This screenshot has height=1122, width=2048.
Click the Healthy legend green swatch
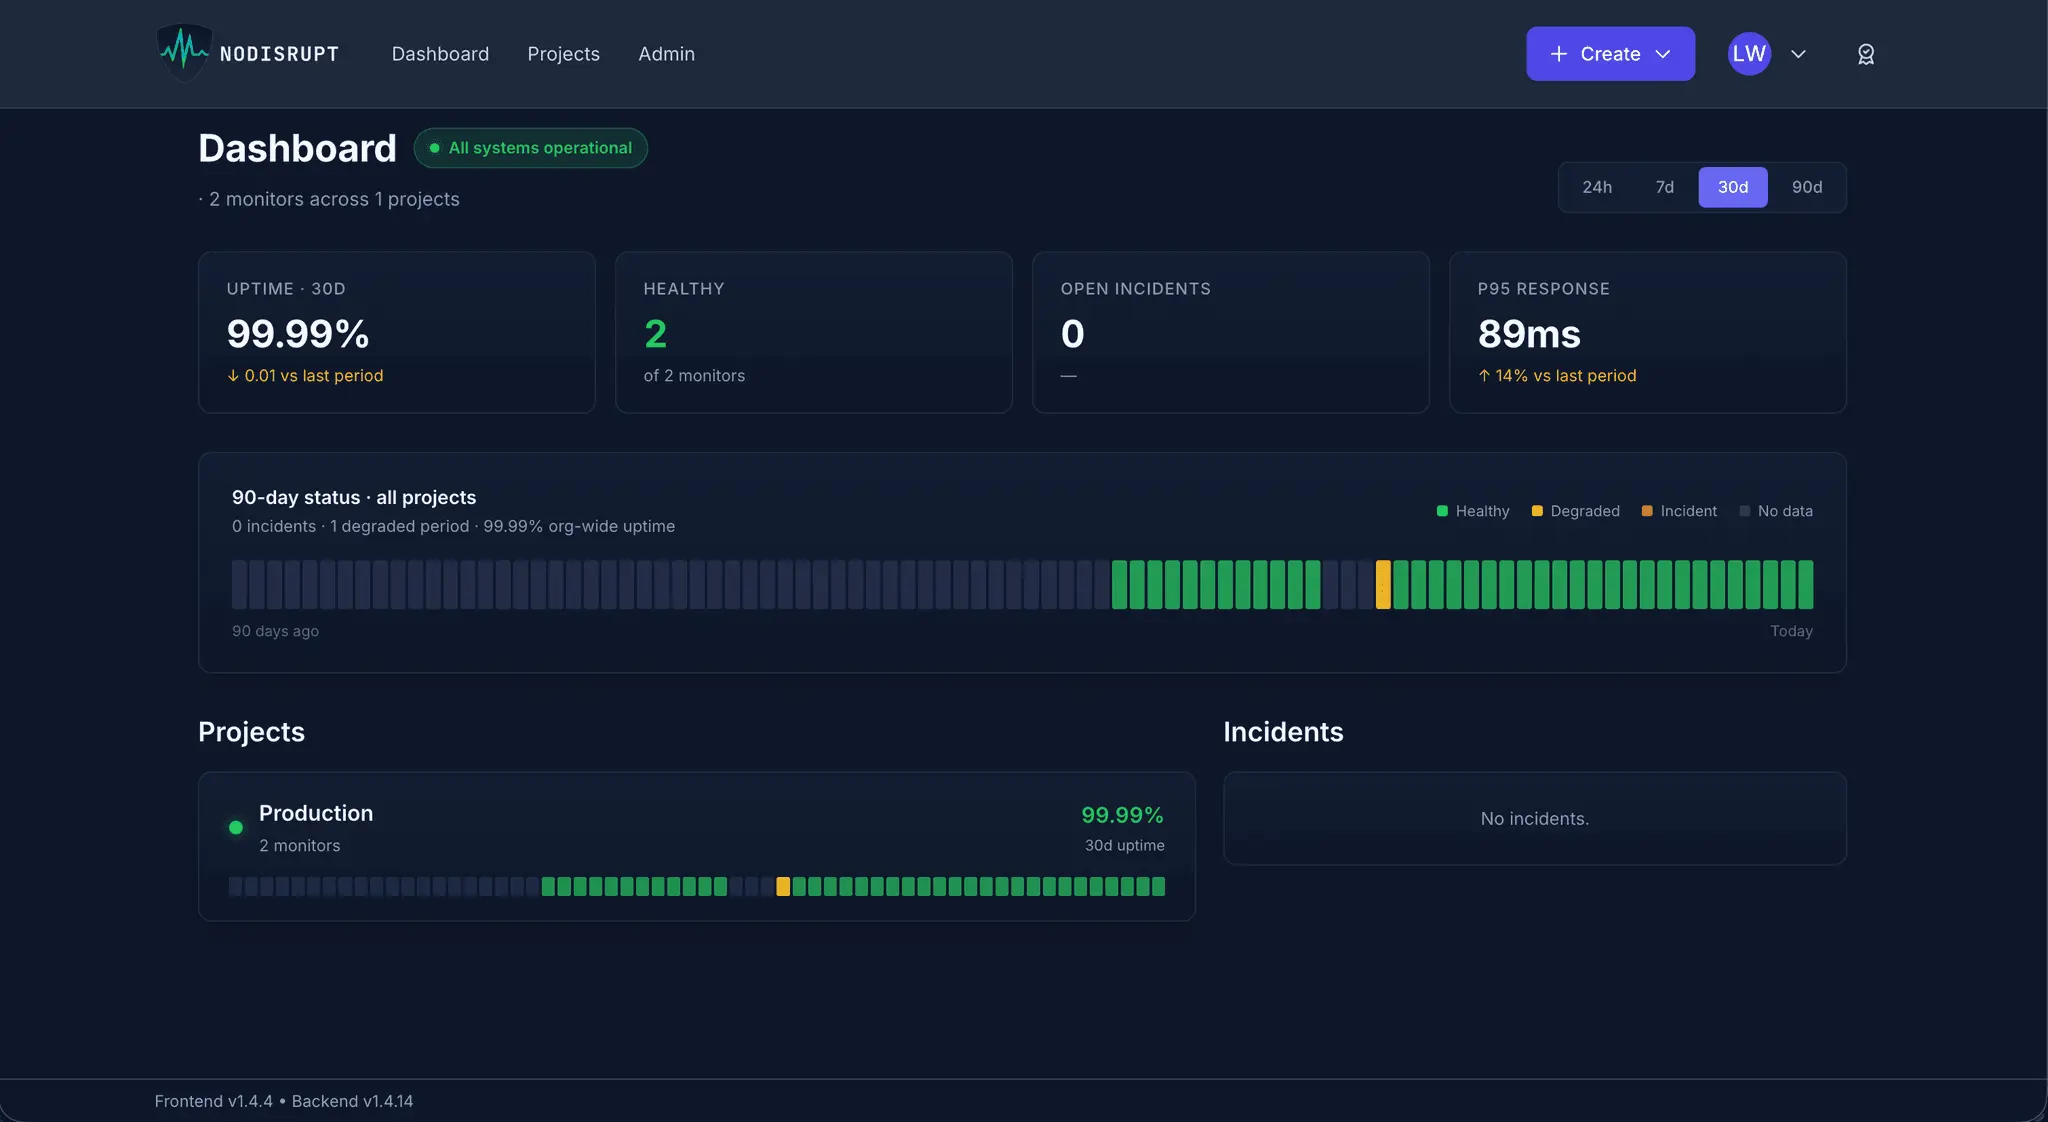[1442, 511]
